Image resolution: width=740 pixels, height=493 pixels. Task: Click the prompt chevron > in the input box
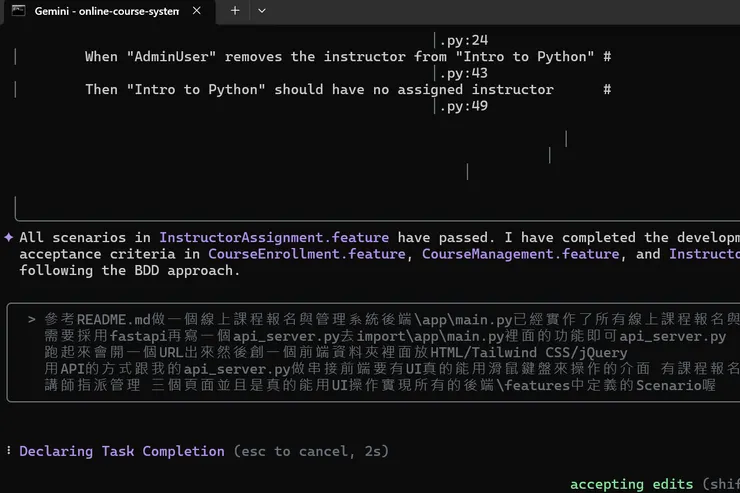click(32, 319)
